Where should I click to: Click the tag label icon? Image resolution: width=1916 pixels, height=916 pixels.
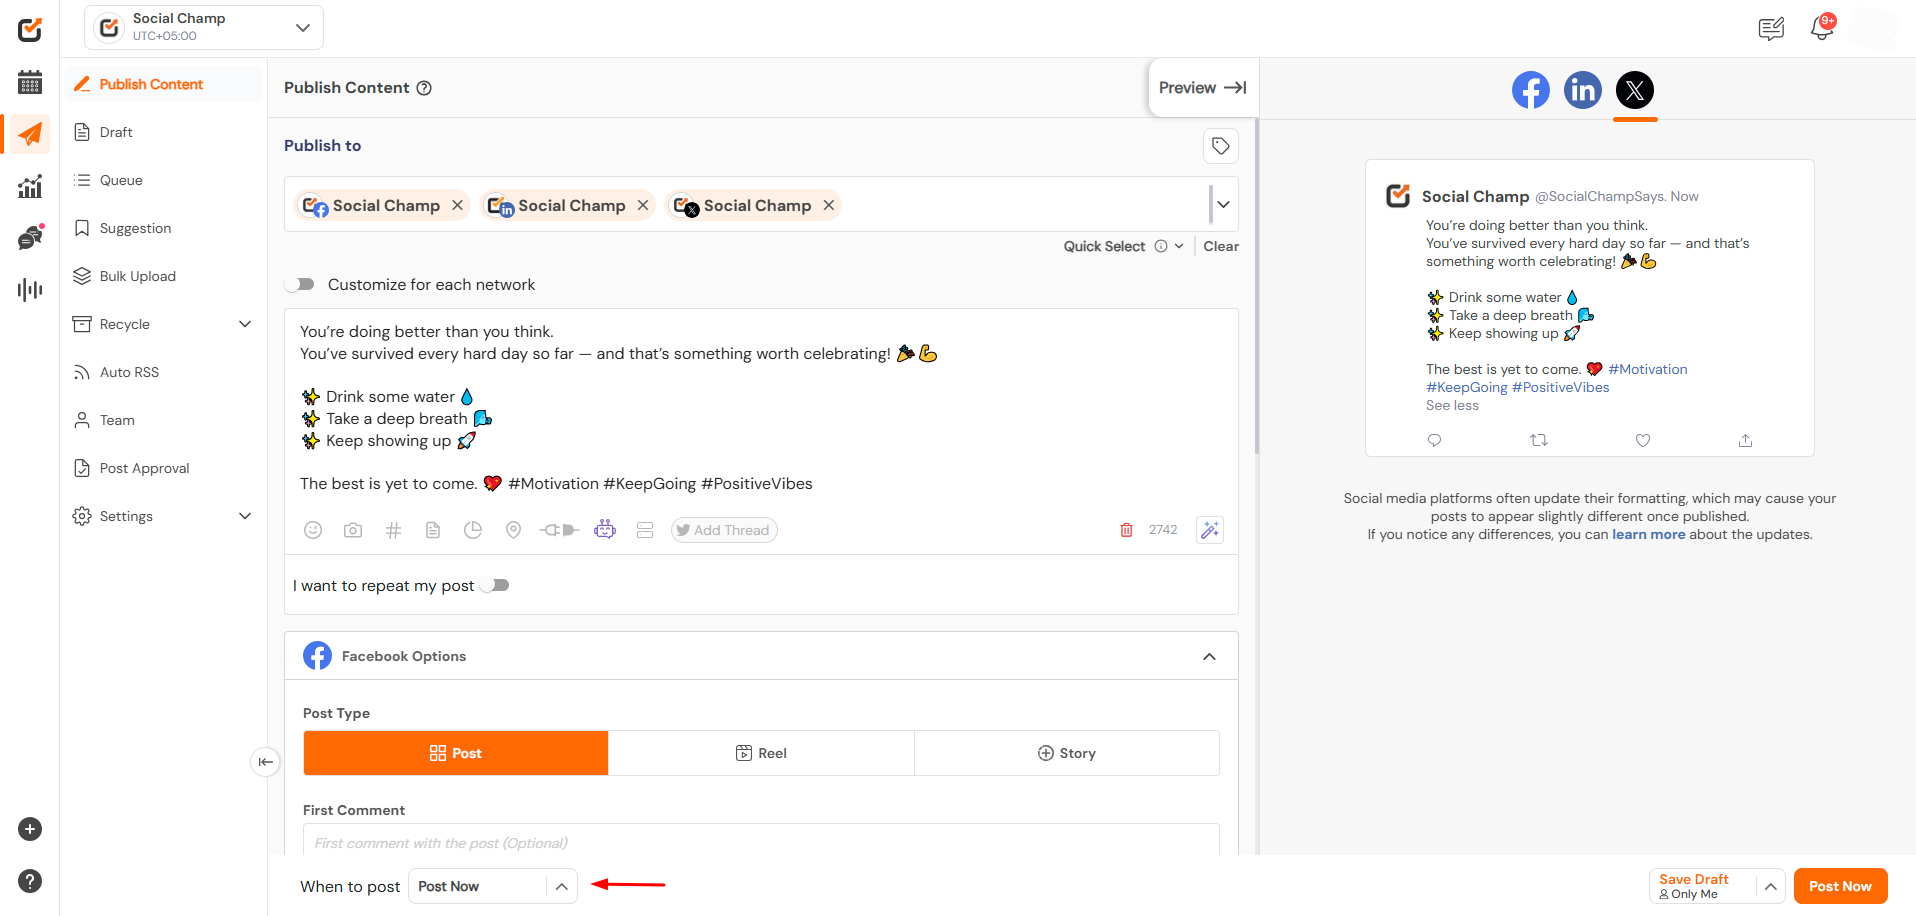pos(1221,146)
